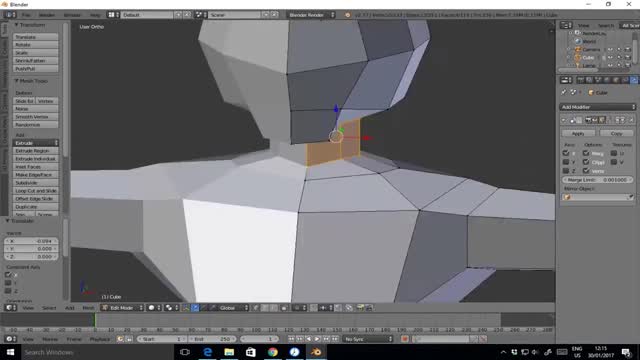Open the No Sync dropdown

point(368,339)
